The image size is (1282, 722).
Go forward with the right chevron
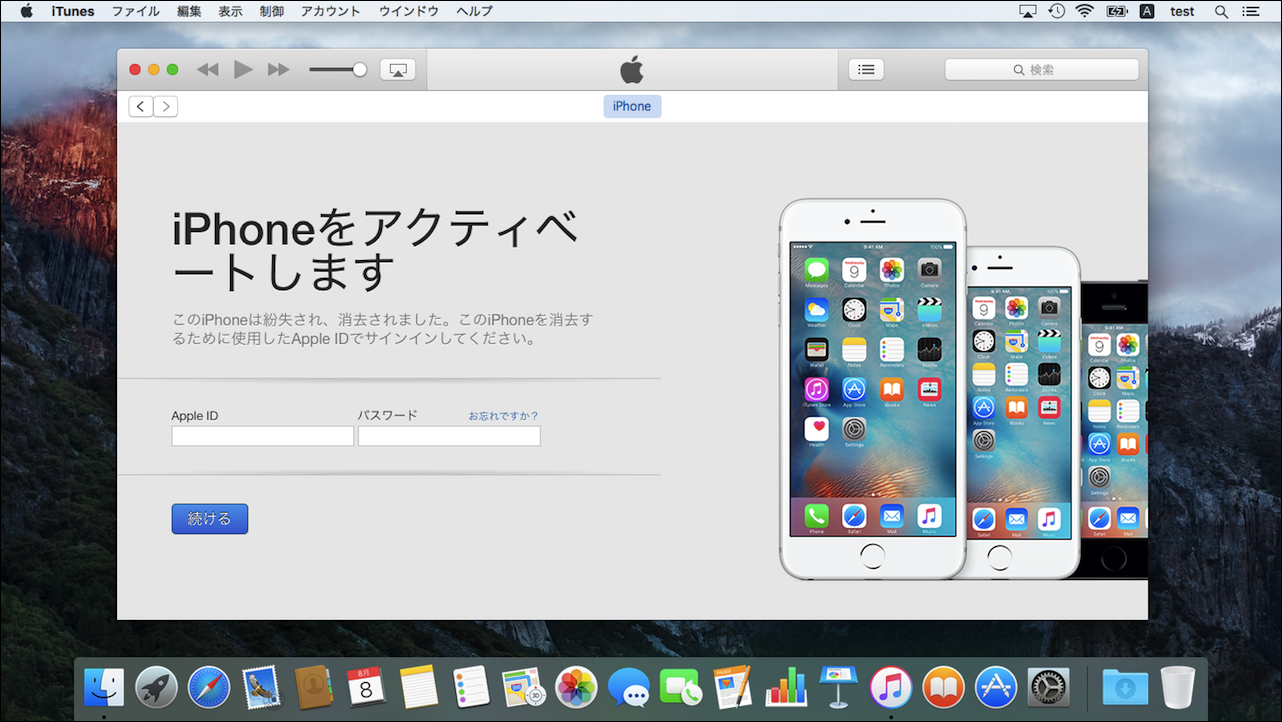[x=166, y=106]
